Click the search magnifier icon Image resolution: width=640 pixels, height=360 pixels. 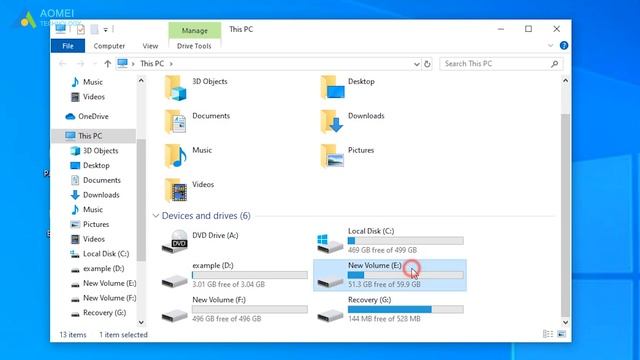554,64
